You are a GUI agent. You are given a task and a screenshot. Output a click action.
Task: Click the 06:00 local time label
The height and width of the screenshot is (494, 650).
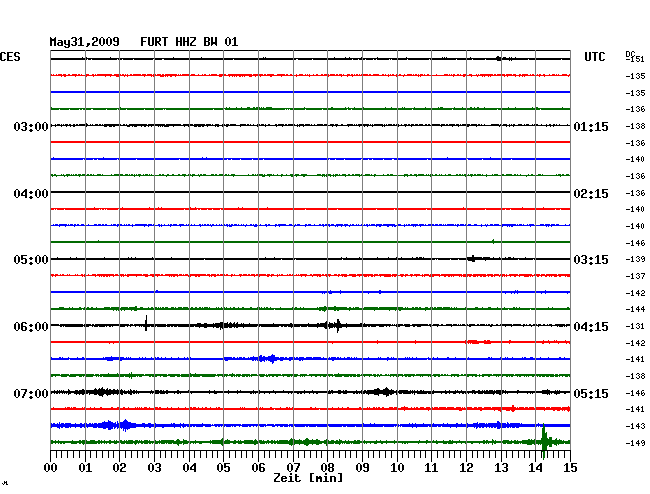tap(31, 327)
